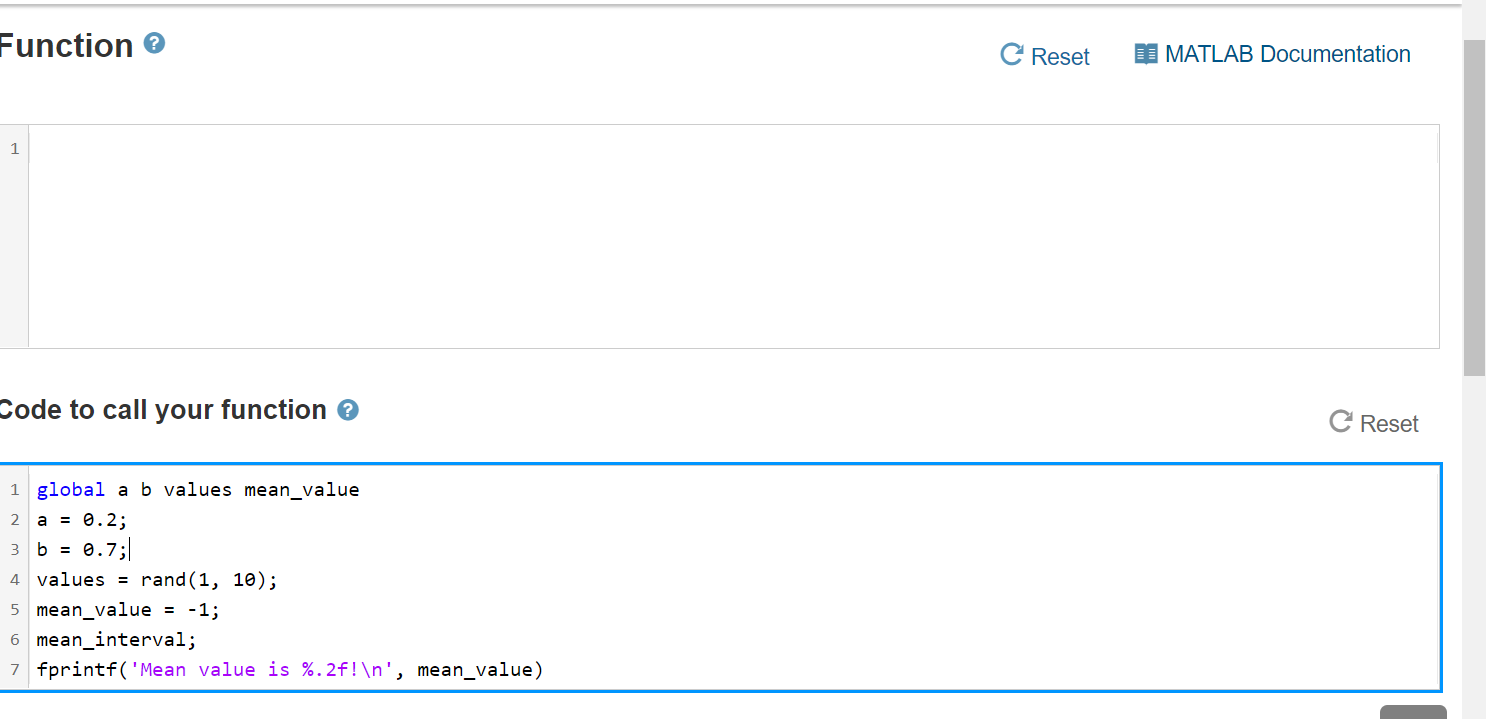Place cursor on the fprintf line
Image resolution: width=1486 pixels, height=719 pixels.
(x=290, y=669)
